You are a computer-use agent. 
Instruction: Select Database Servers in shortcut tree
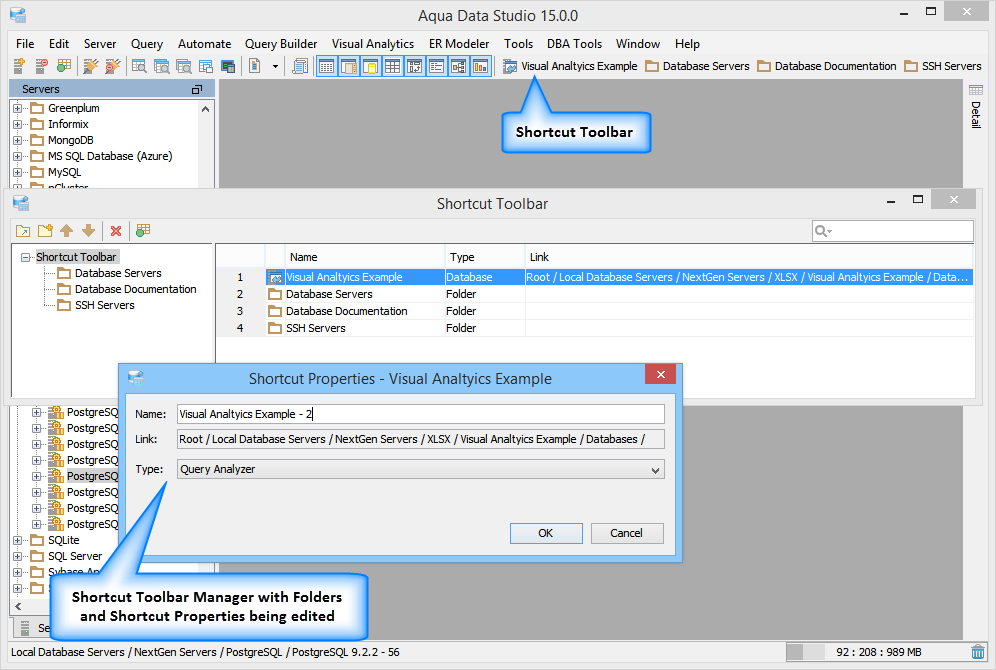point(118,273)
